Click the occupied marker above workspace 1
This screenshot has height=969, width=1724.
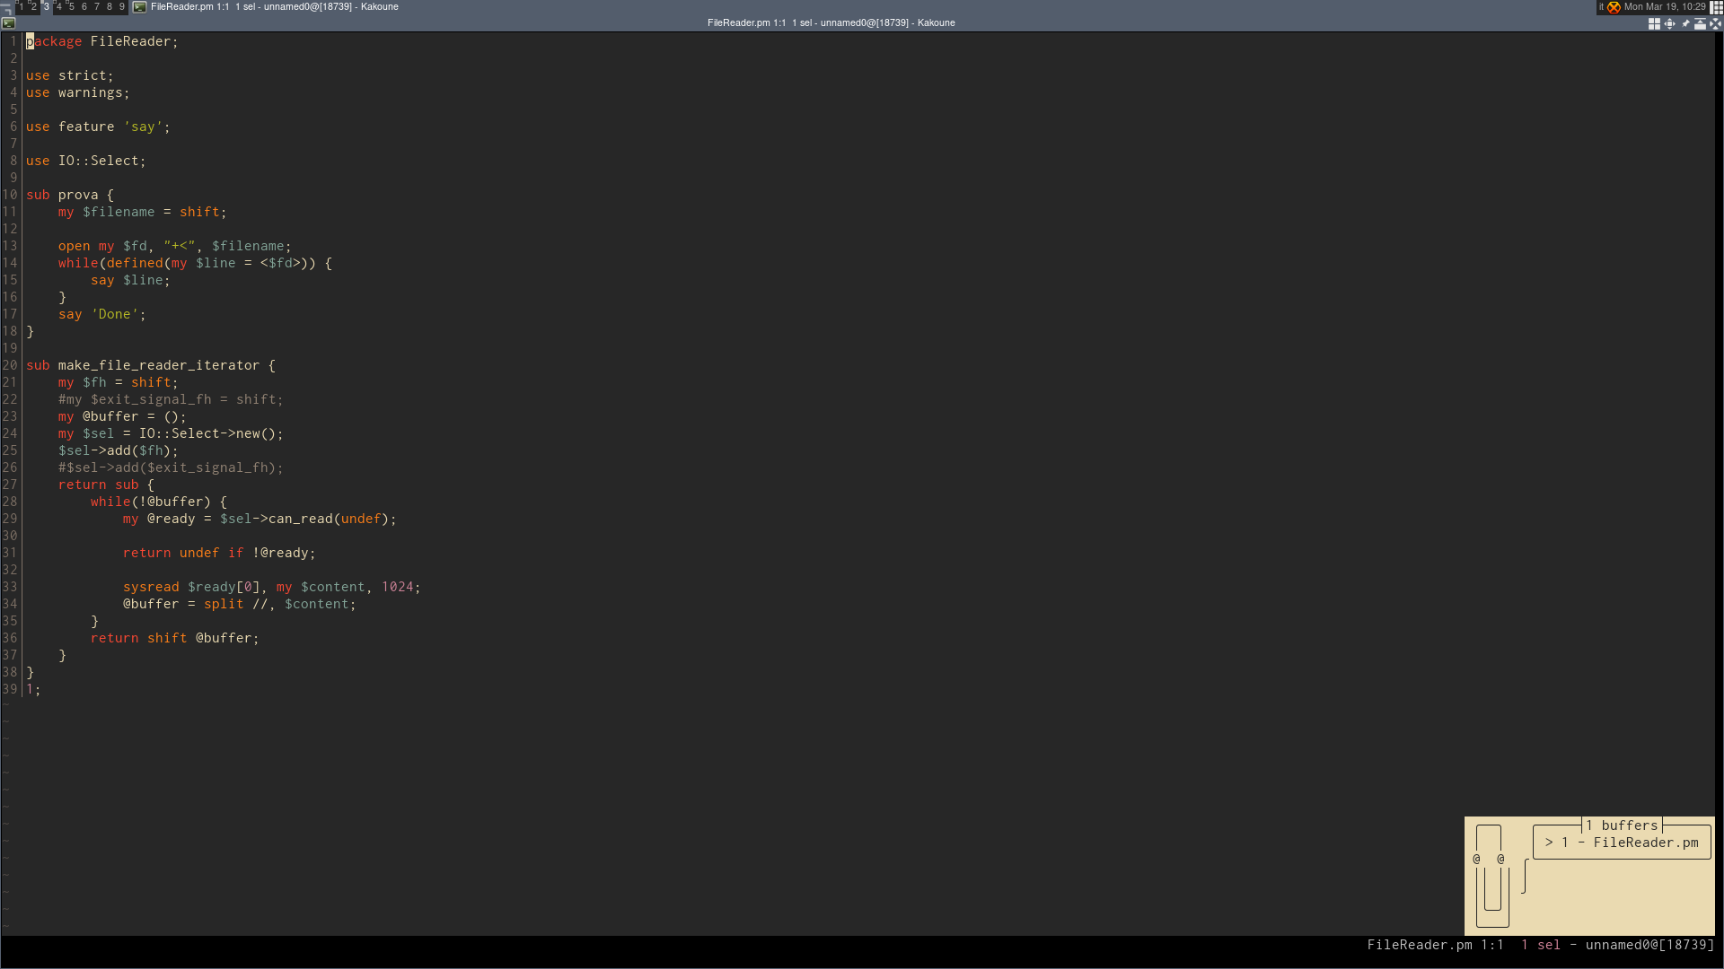(18, 2)
